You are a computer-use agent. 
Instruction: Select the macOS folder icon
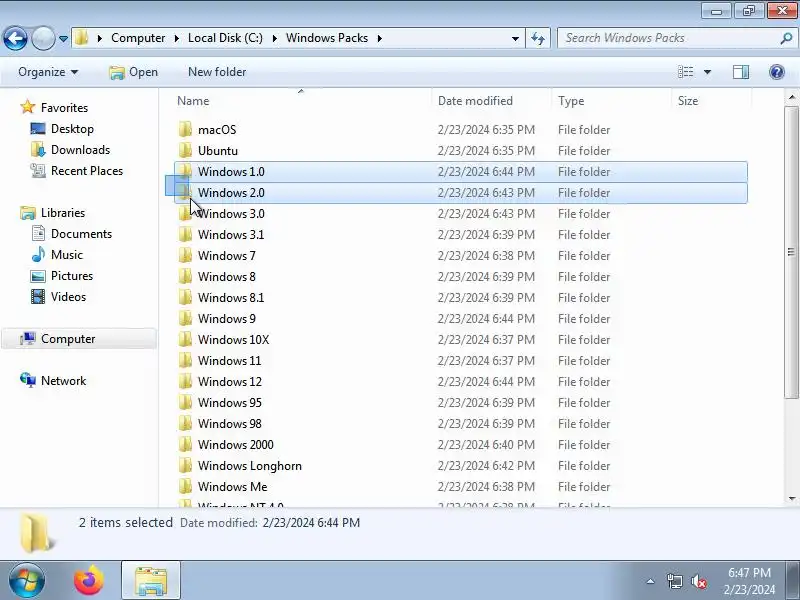[x=185, y=130]
